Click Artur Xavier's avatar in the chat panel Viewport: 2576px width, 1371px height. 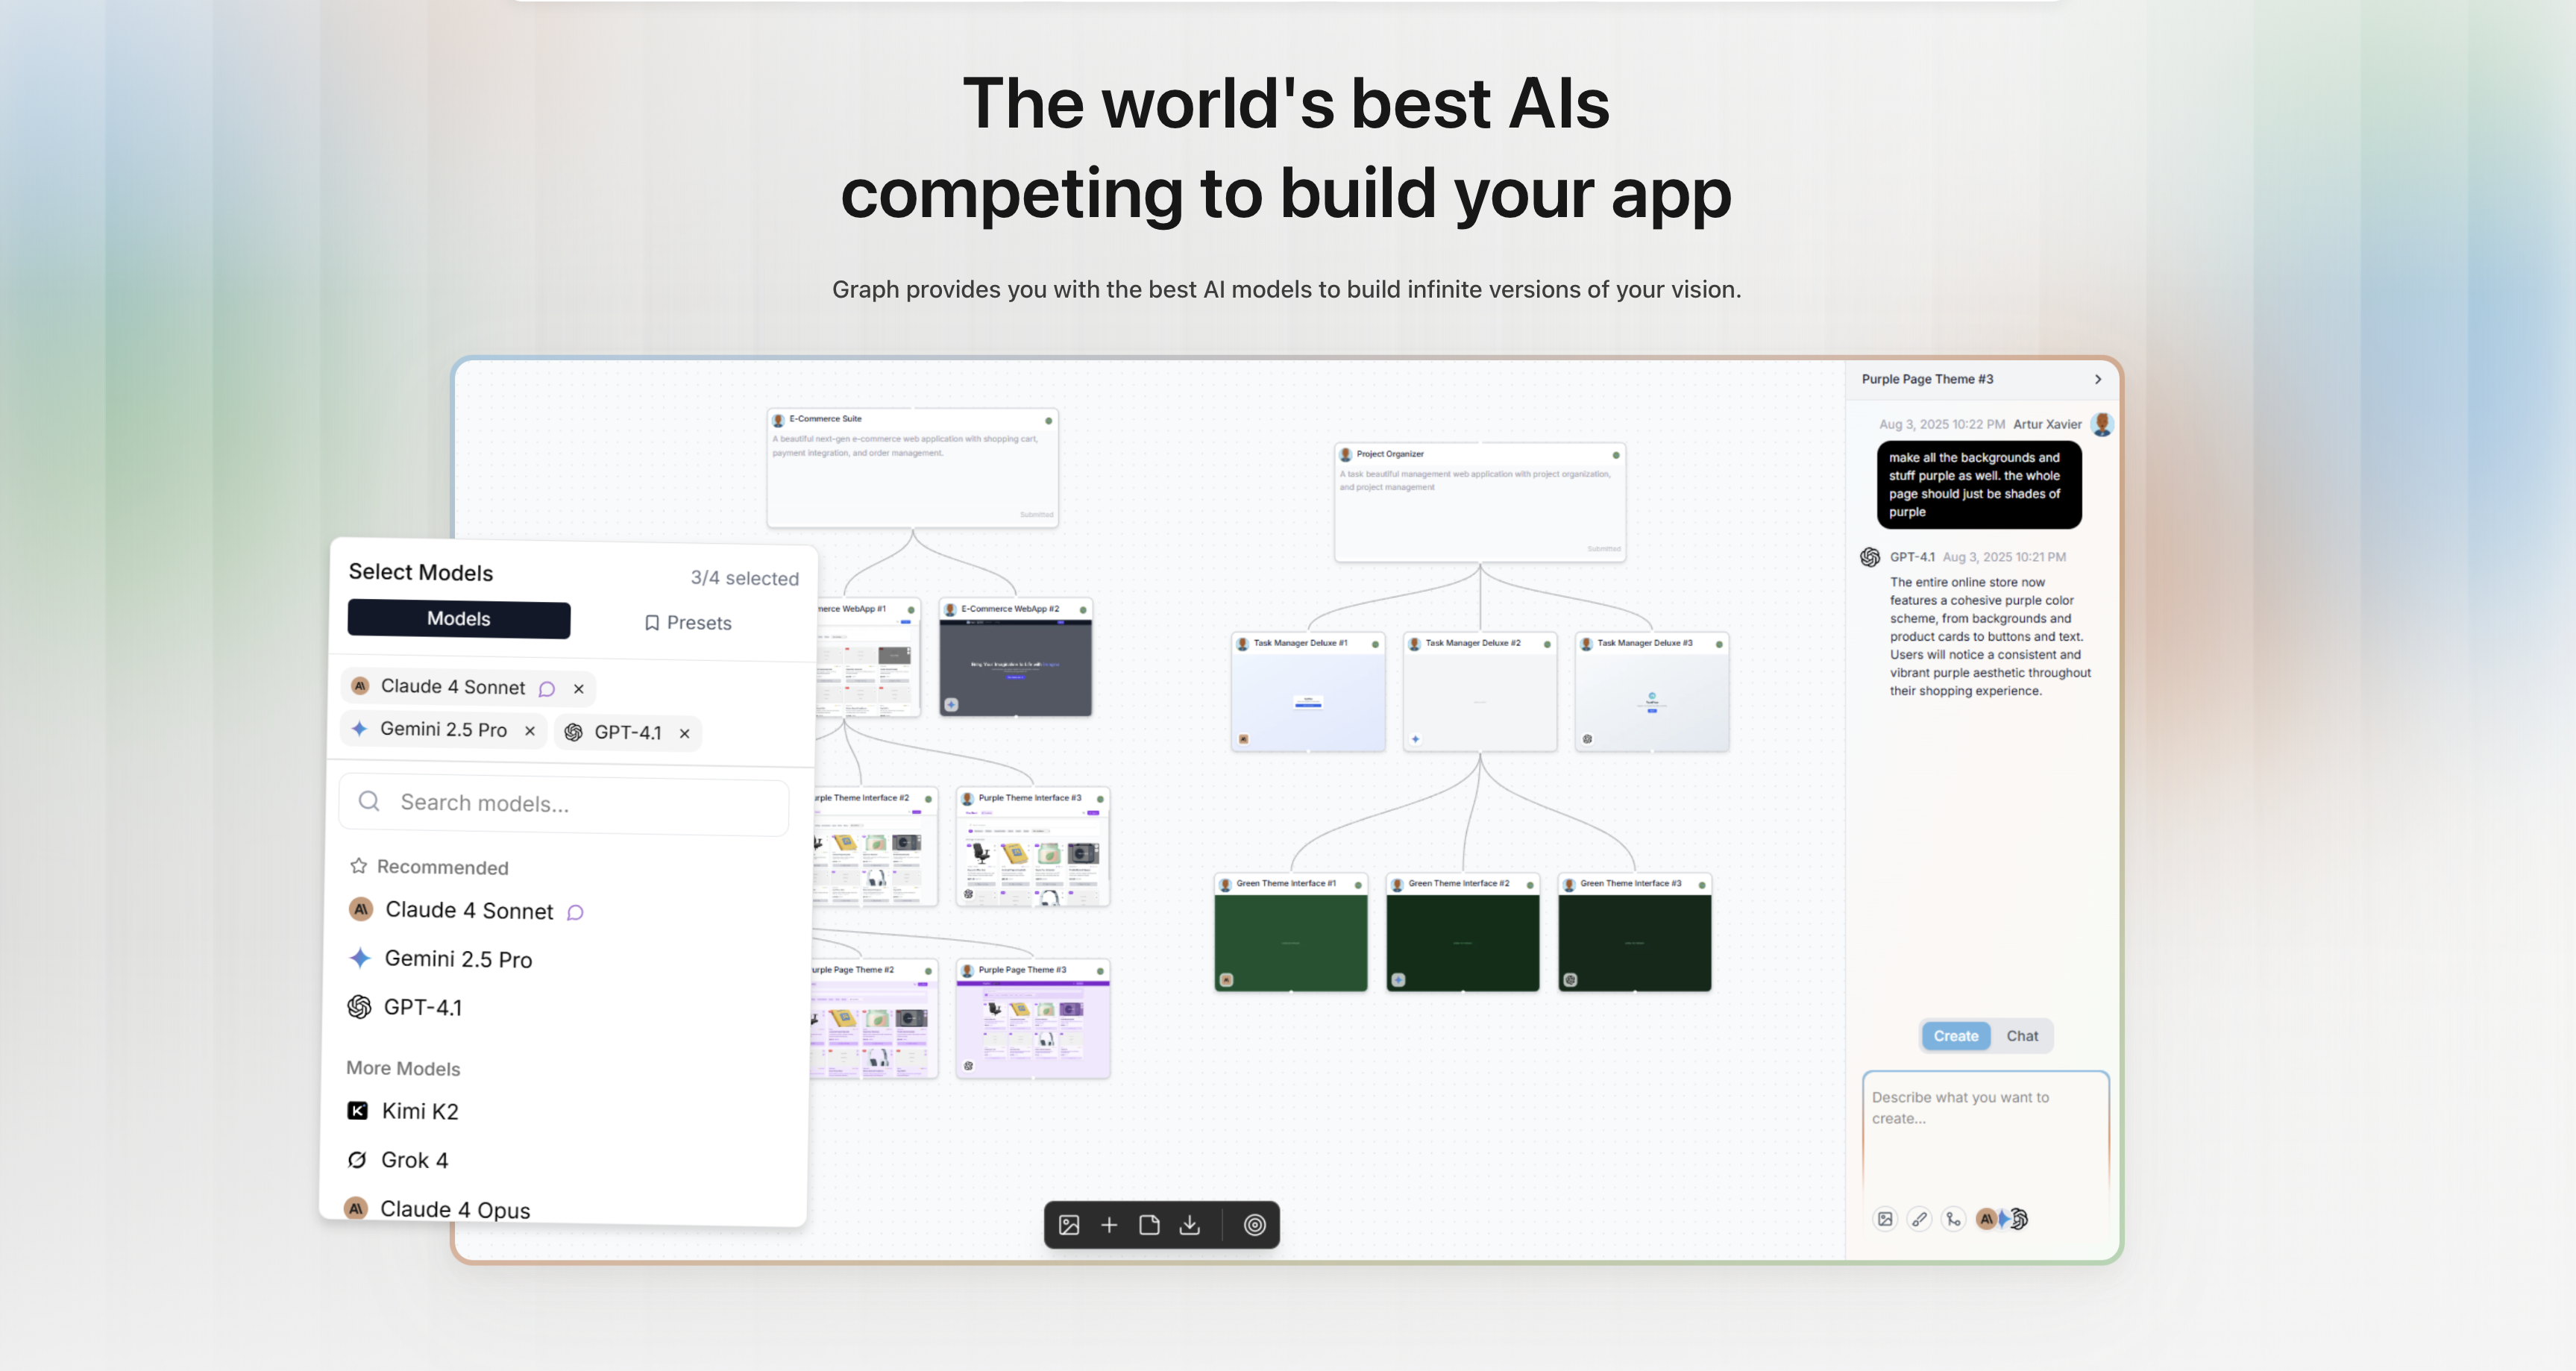(x=2102, y=424)
